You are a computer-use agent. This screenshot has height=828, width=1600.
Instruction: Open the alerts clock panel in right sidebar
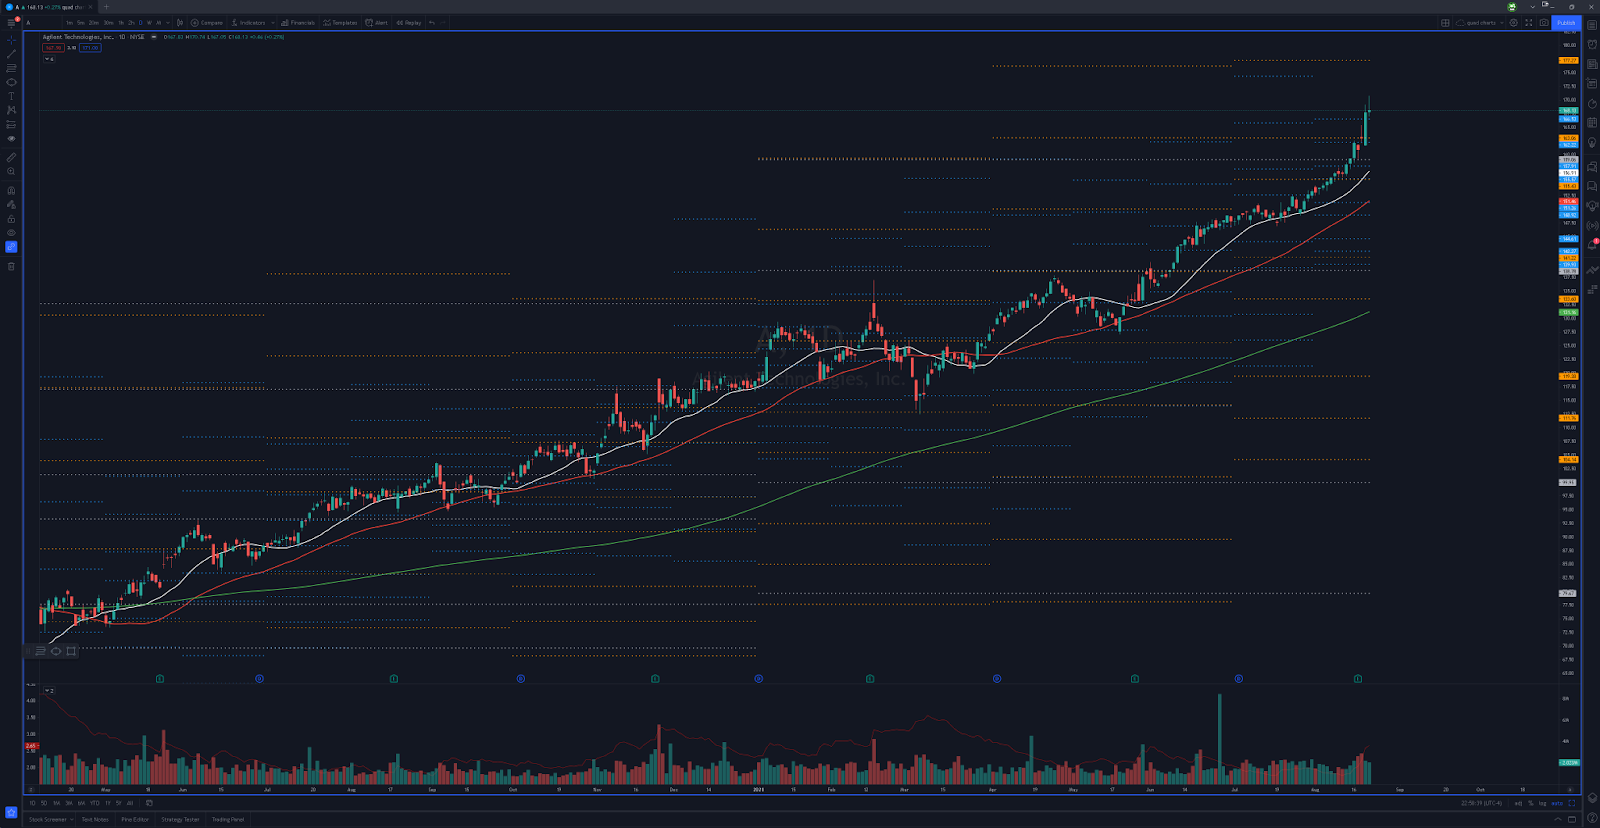coord(1592,44)
